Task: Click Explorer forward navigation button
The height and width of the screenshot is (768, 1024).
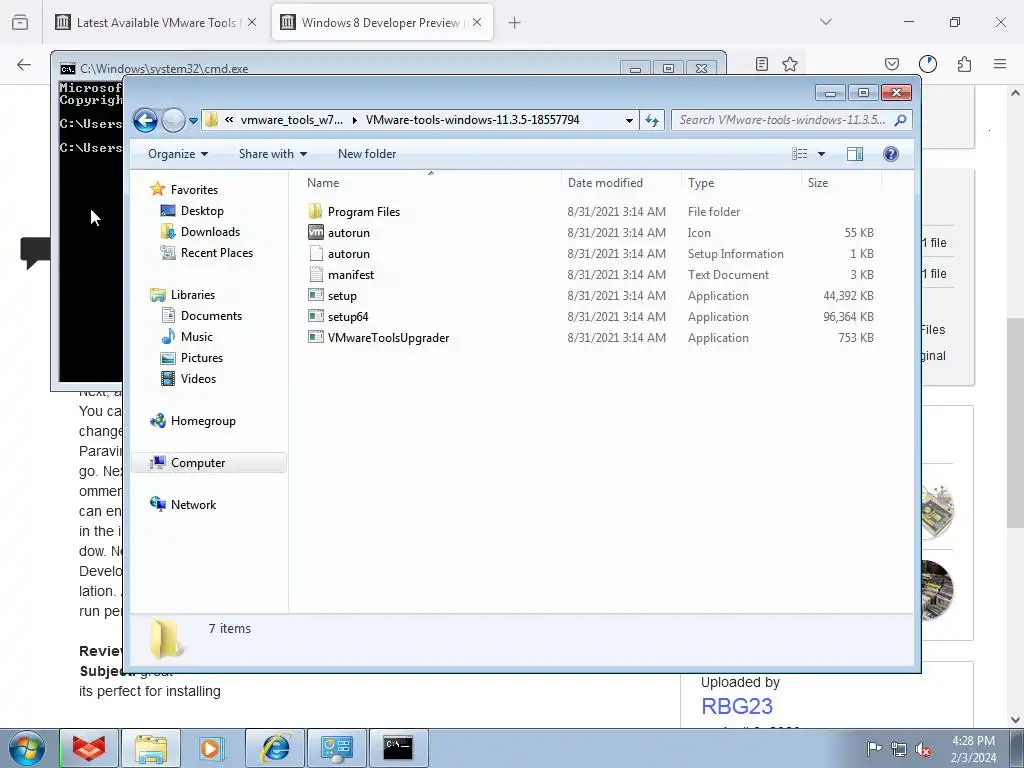Action: tap(173, 120)
